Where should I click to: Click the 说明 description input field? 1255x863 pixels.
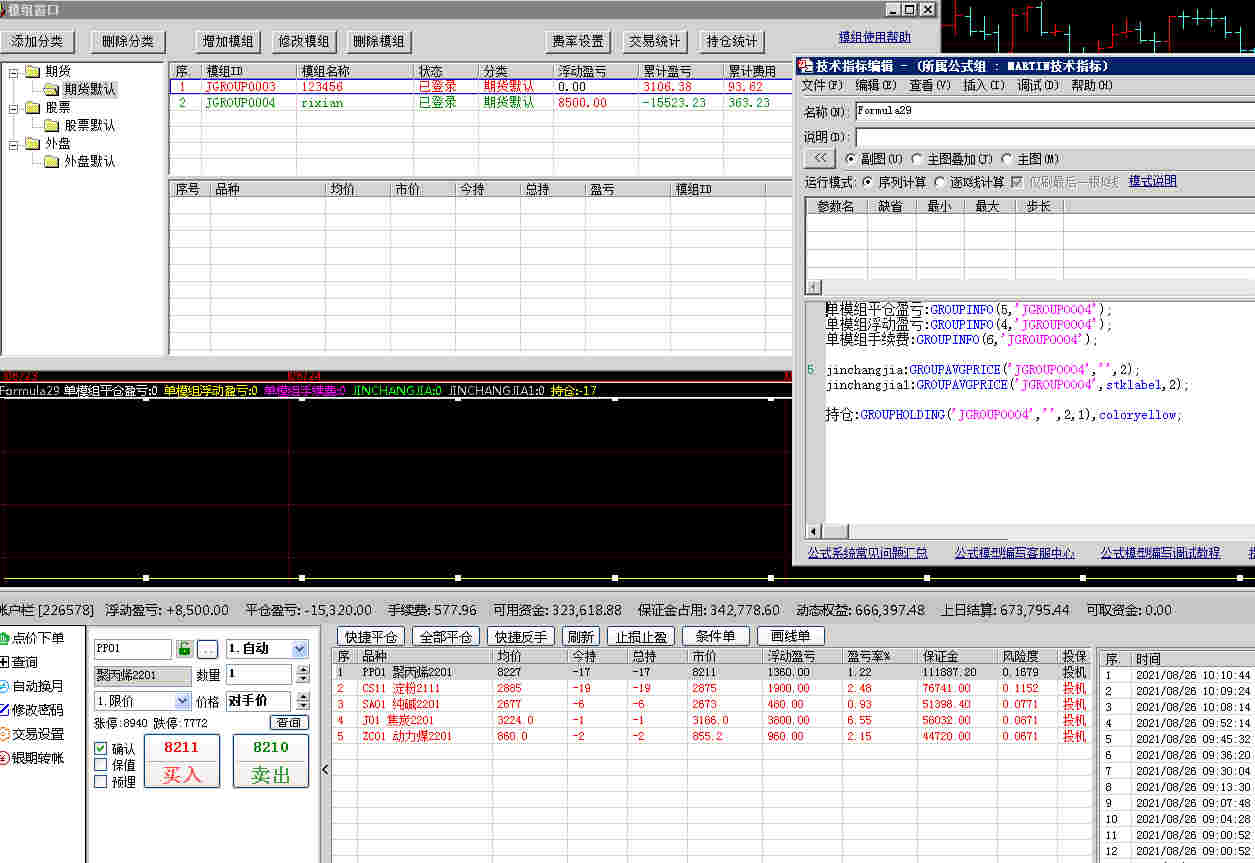(1054, 137)
